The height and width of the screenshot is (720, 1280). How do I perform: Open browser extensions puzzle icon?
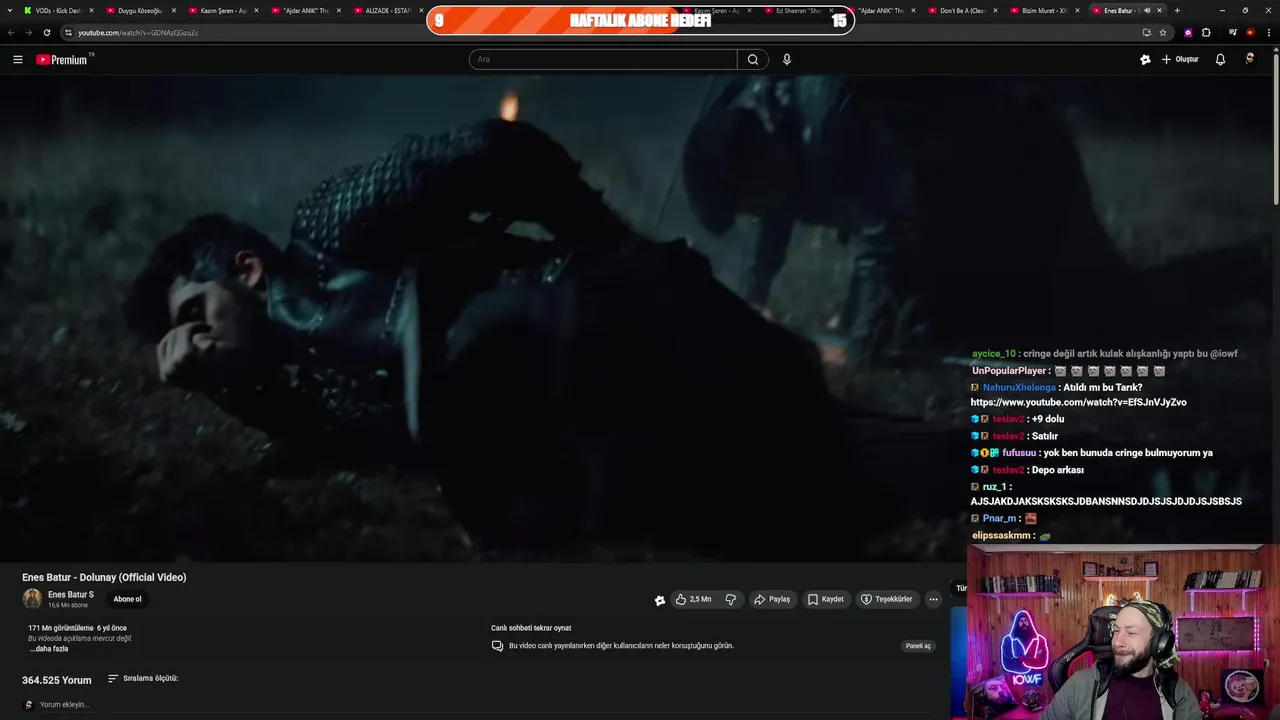pyautogui.click(x=1206, y=32)
